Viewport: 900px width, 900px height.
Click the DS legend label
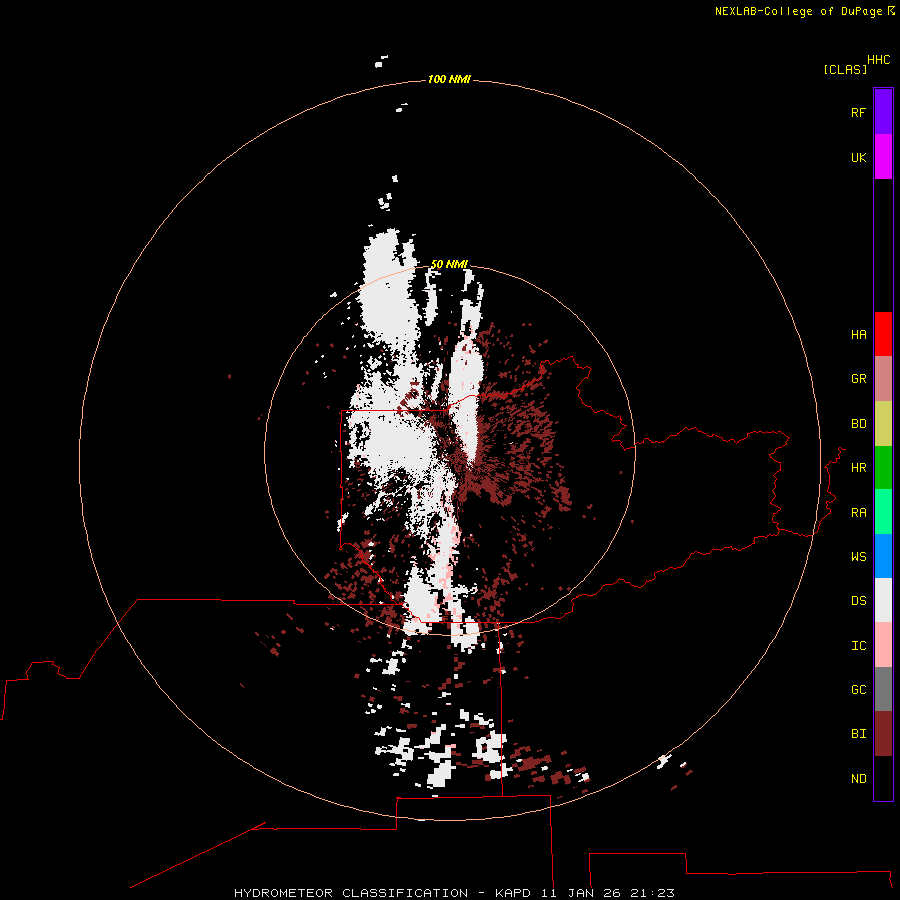click(x=858, y=601)
